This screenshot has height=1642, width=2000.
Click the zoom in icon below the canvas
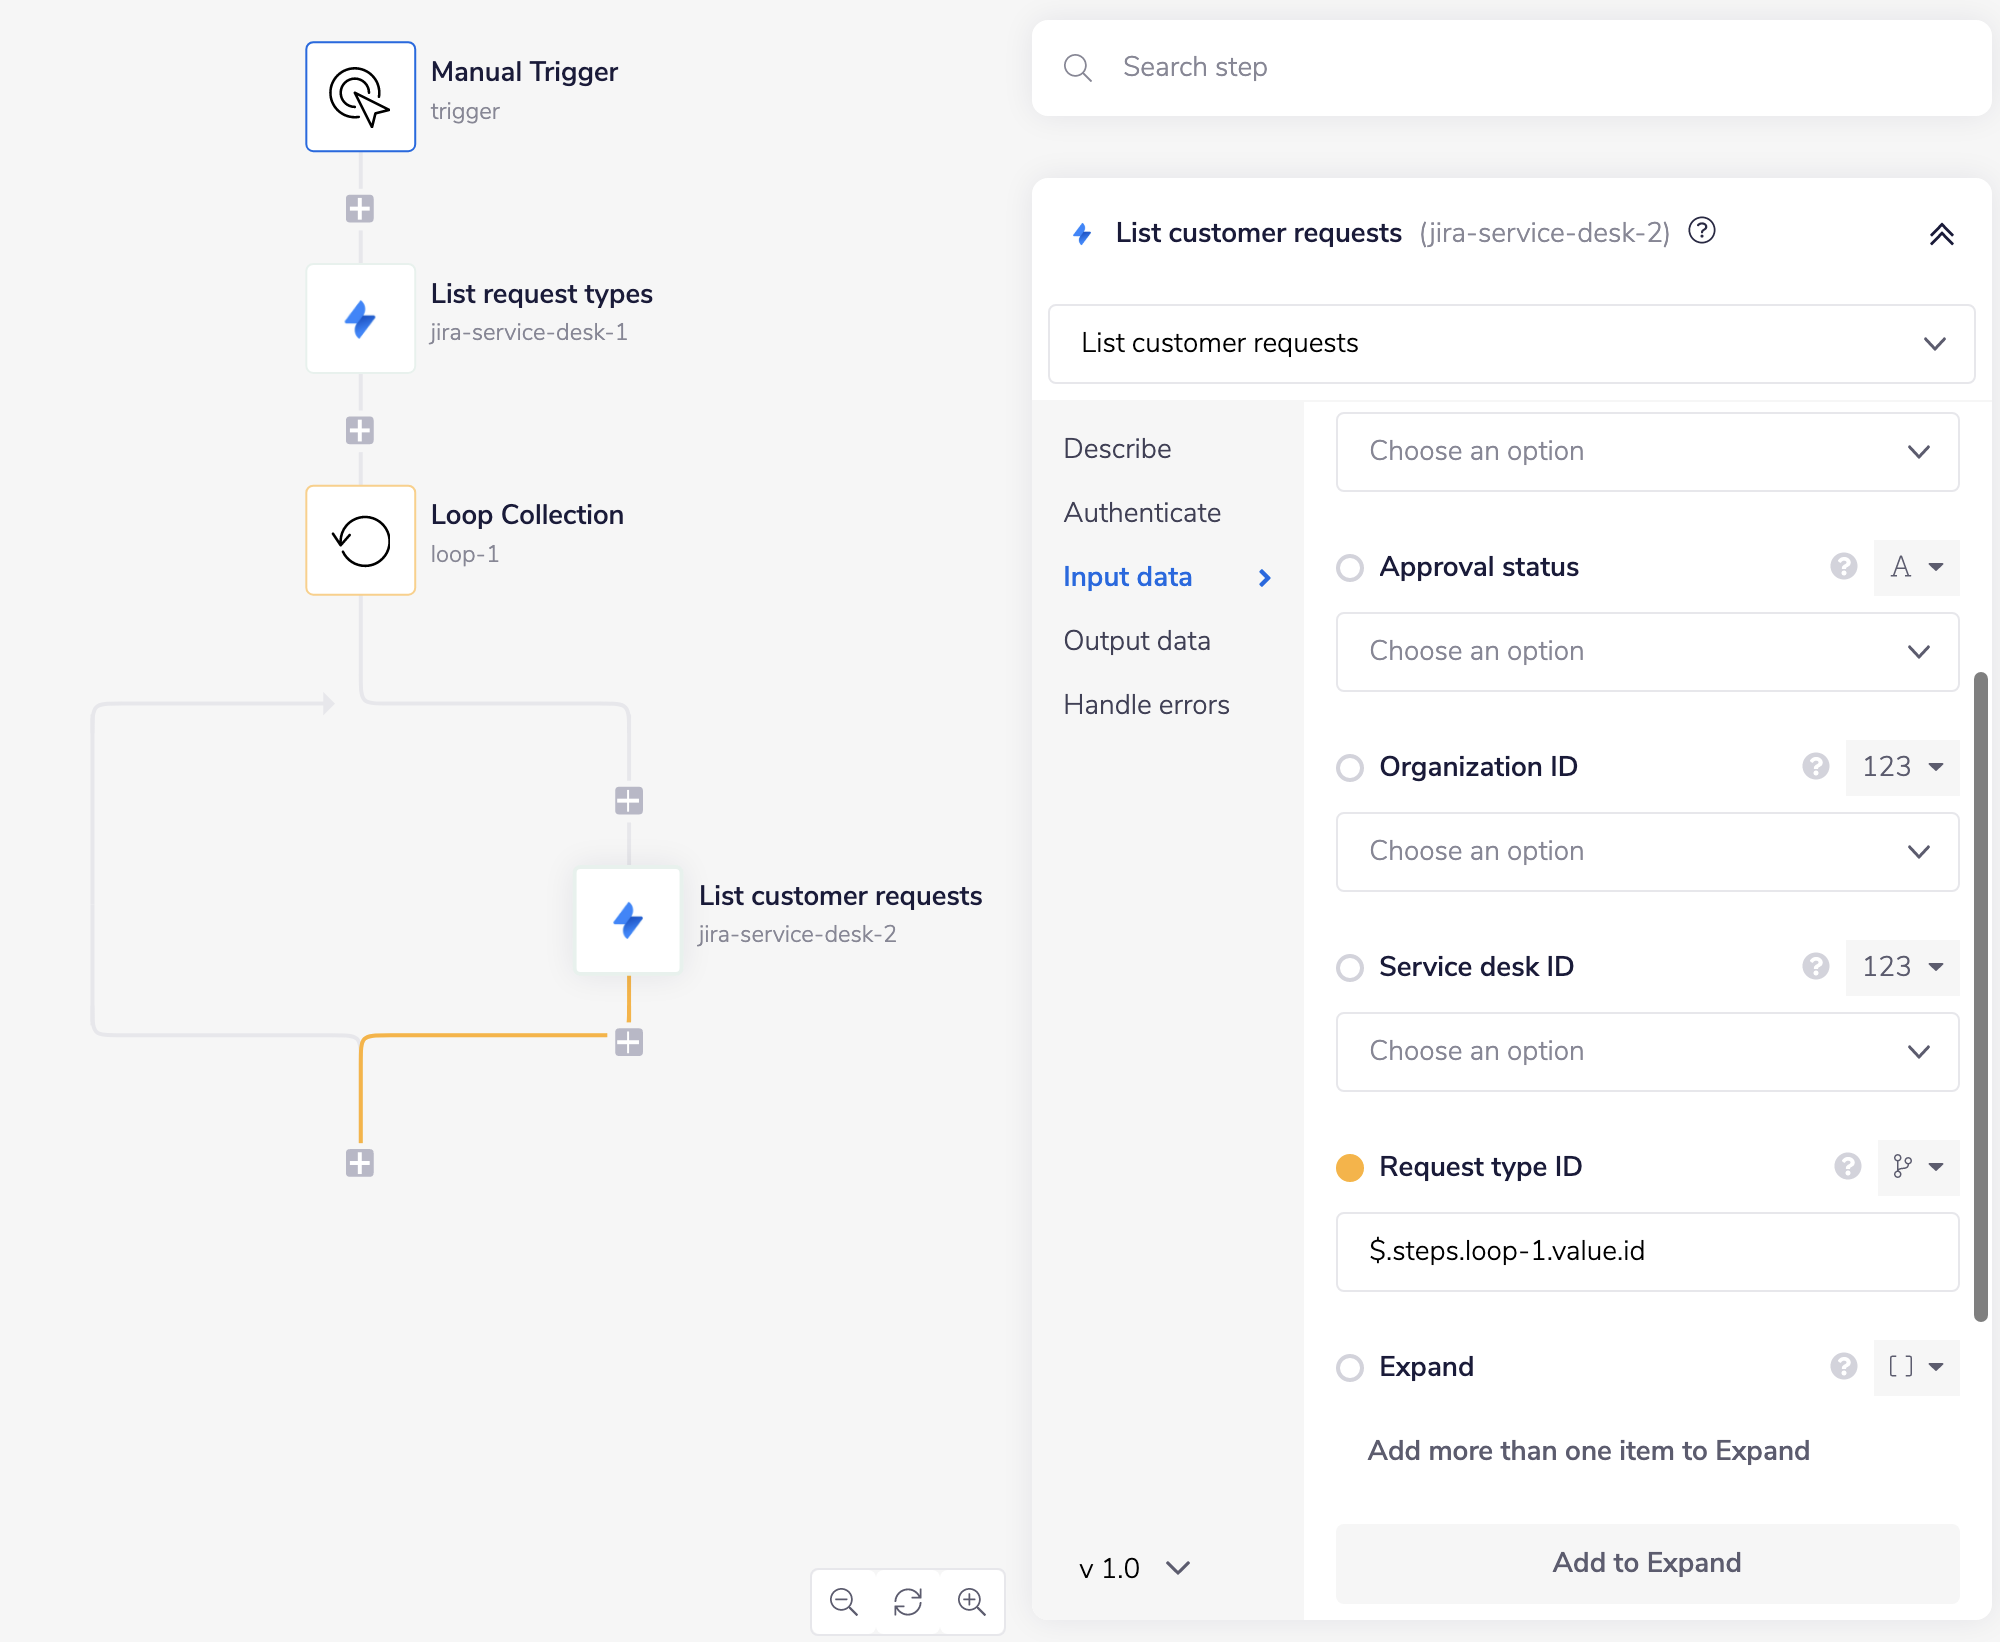click(971, 1602)
